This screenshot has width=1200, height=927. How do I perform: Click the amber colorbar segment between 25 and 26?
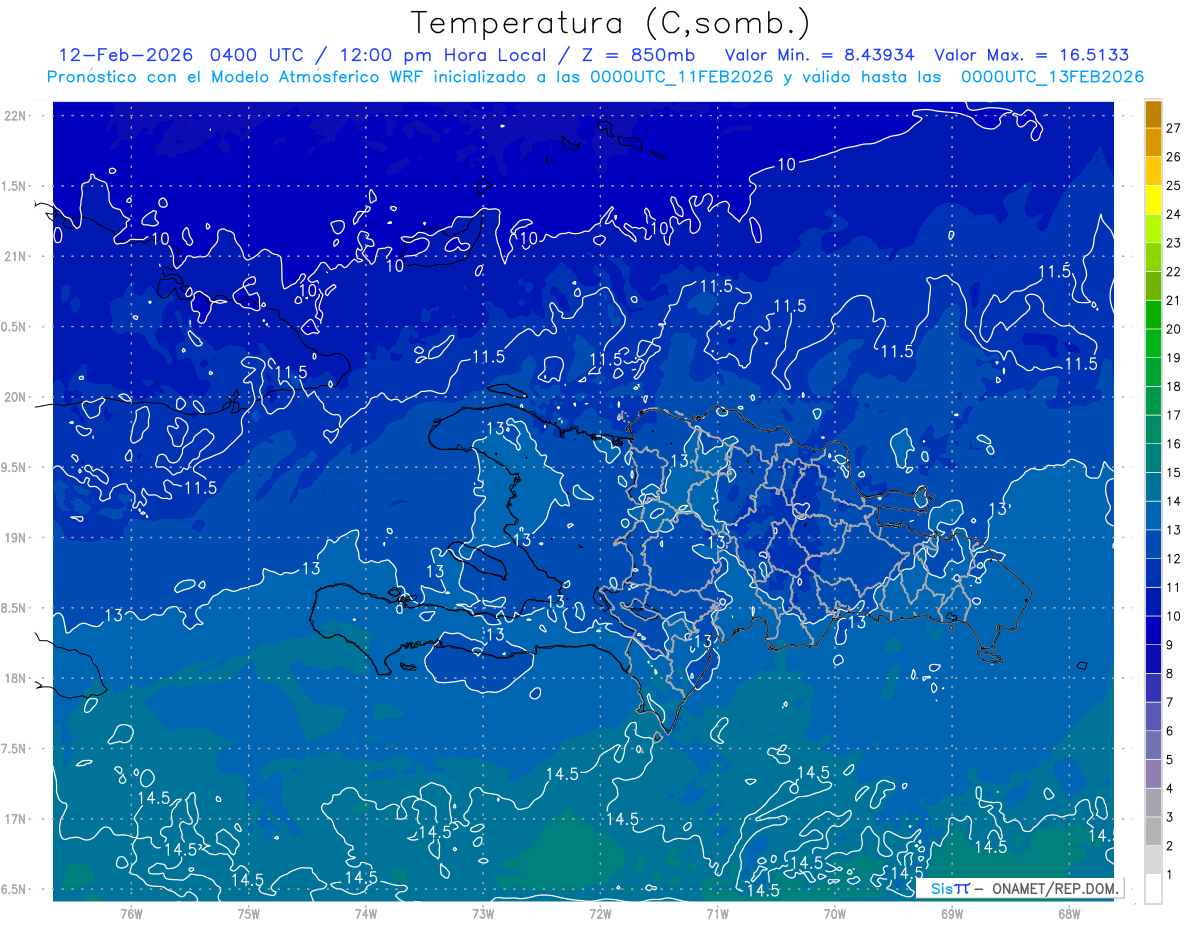(1153, 172)
